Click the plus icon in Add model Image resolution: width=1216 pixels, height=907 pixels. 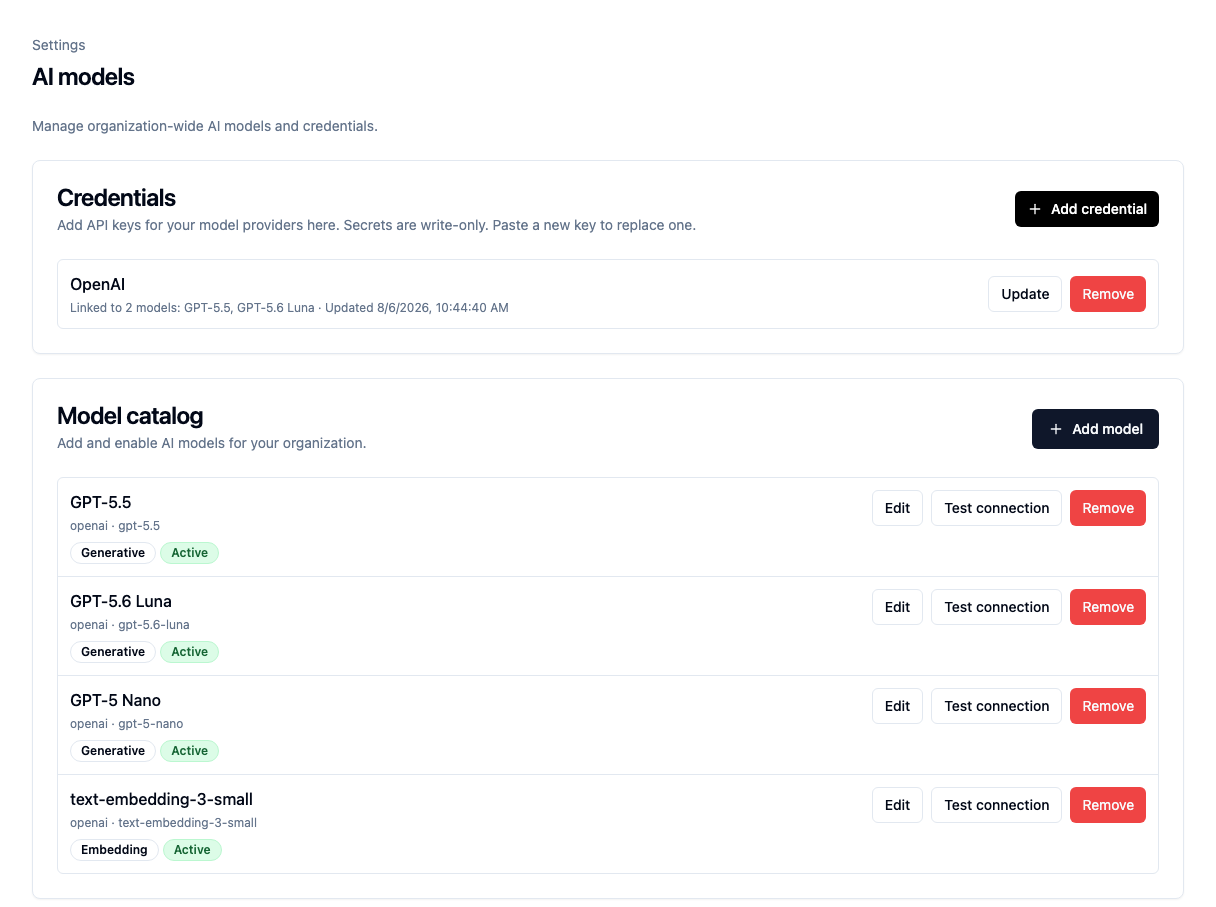pyautogui.click(x=1055, y=429)
